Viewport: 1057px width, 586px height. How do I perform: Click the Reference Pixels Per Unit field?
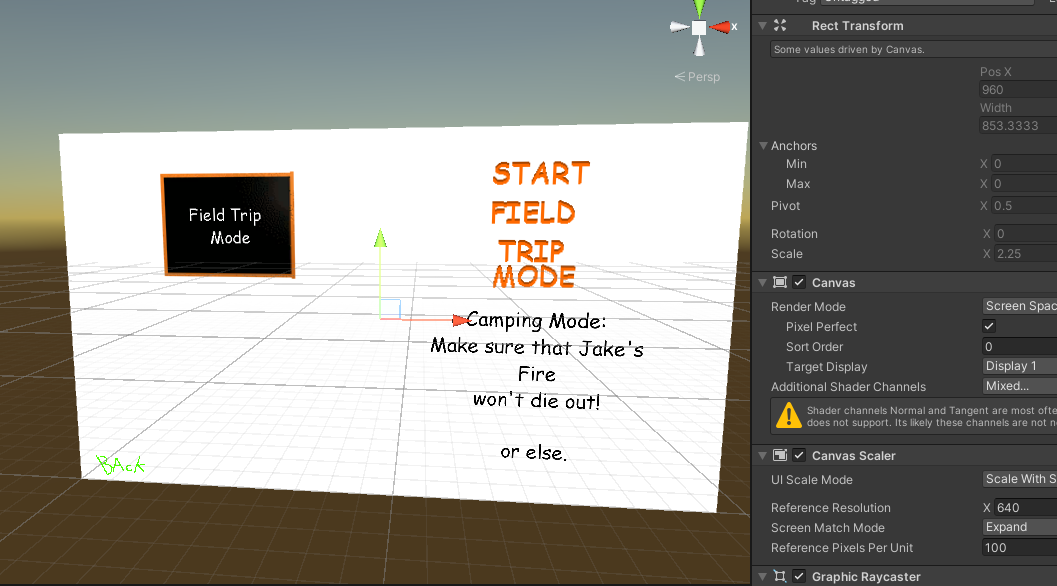(x=1020, y=548)
